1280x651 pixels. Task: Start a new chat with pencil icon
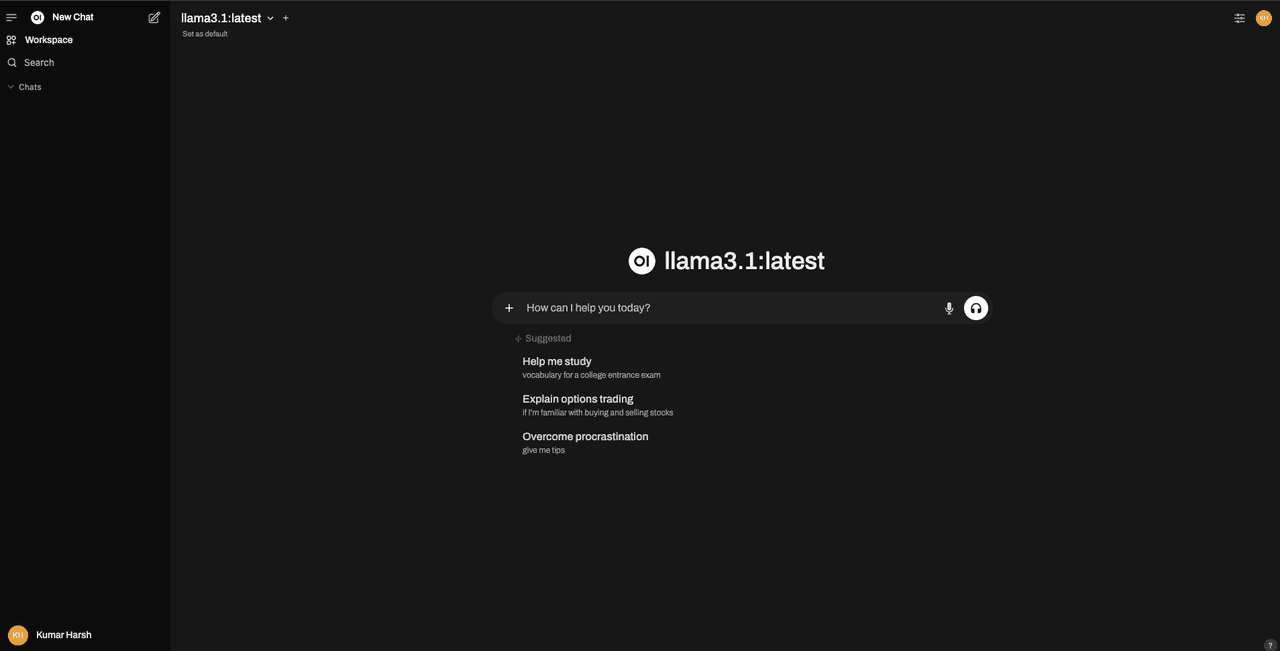[x=154, y=17]
